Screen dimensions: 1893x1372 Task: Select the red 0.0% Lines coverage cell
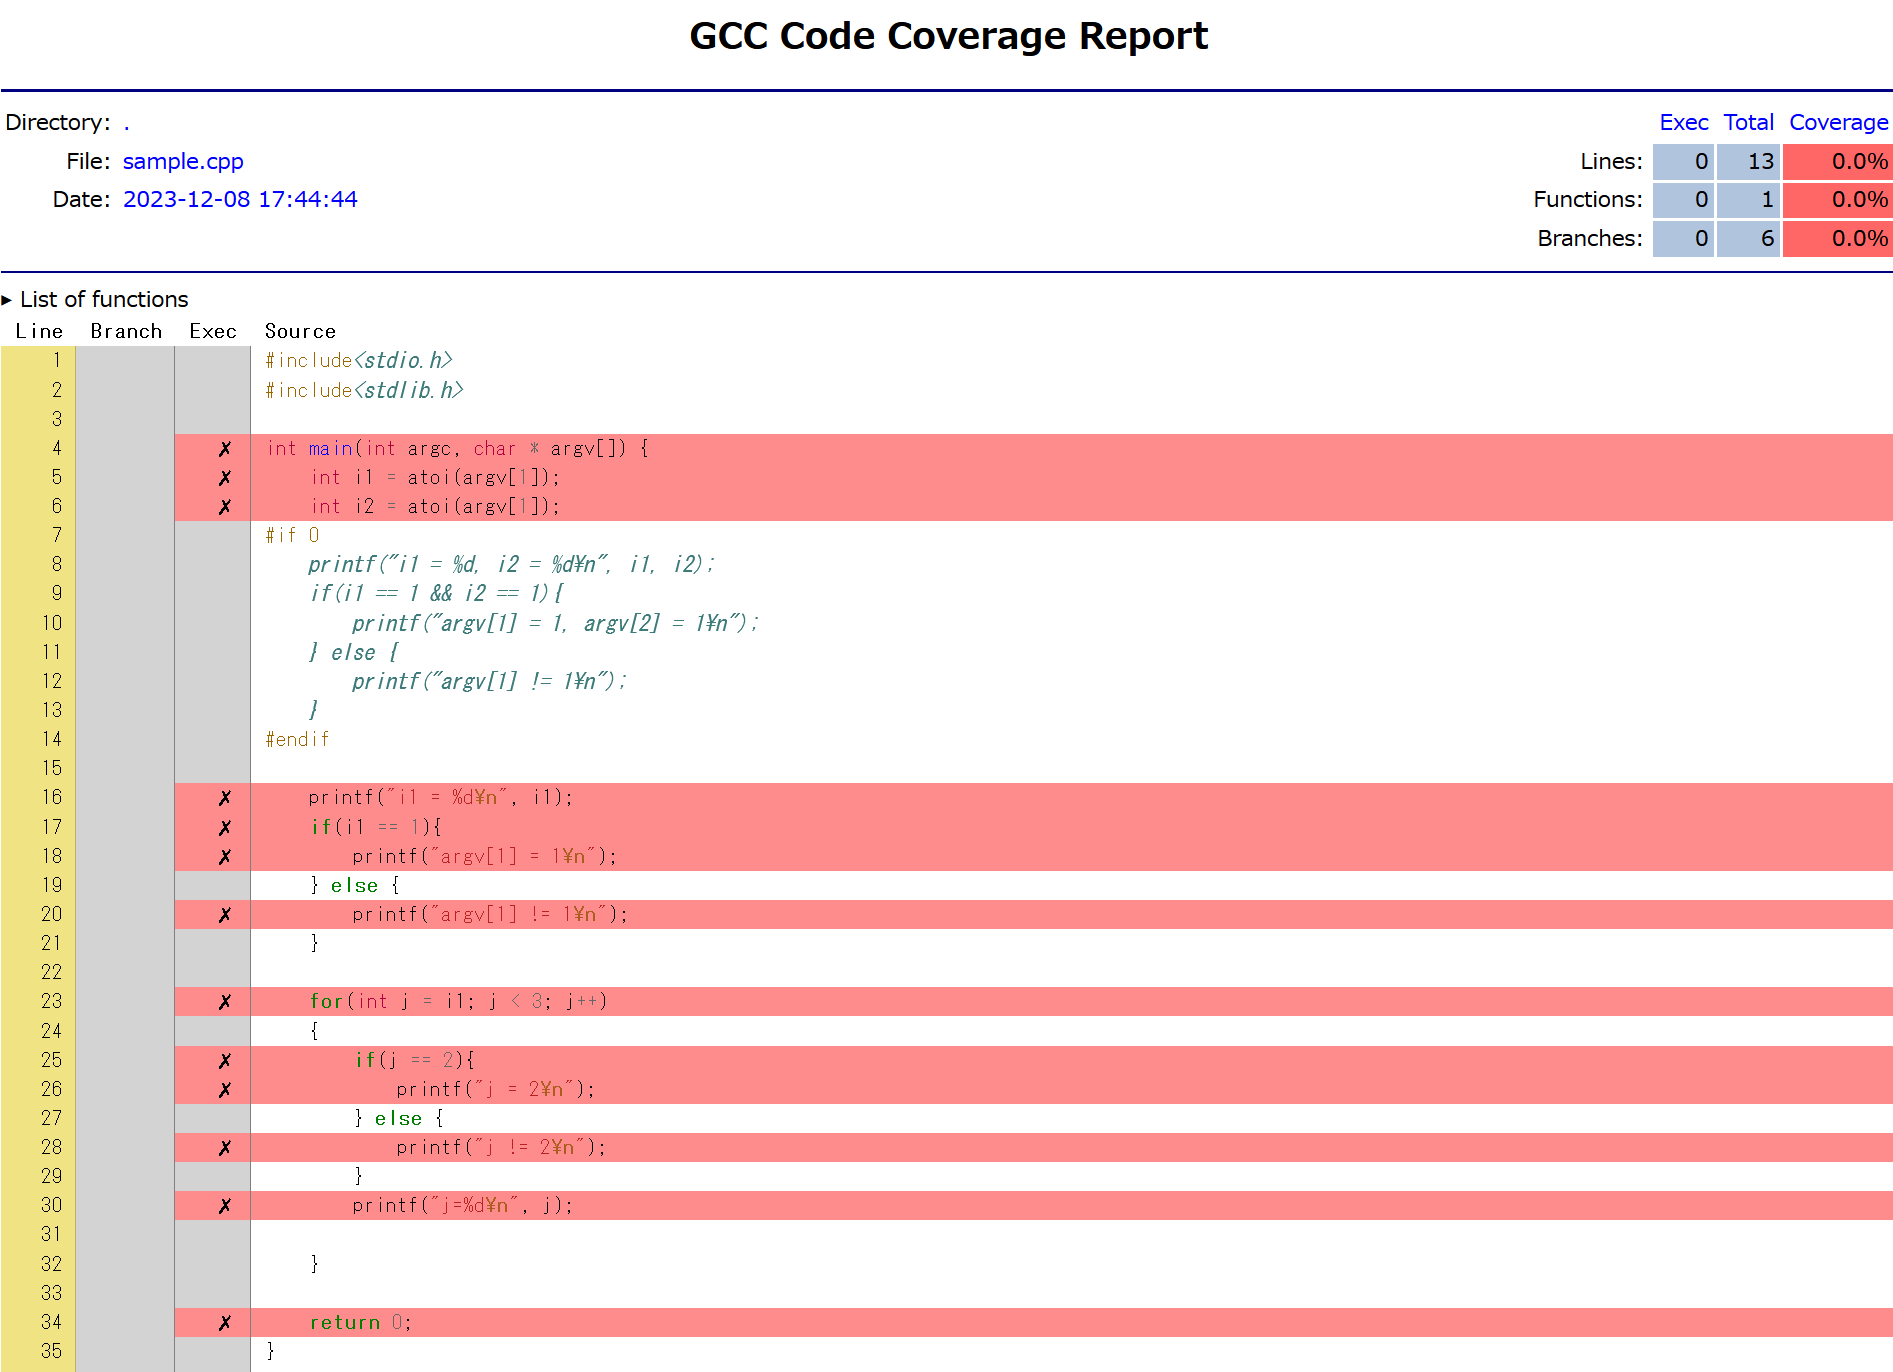coord(1838,161)
